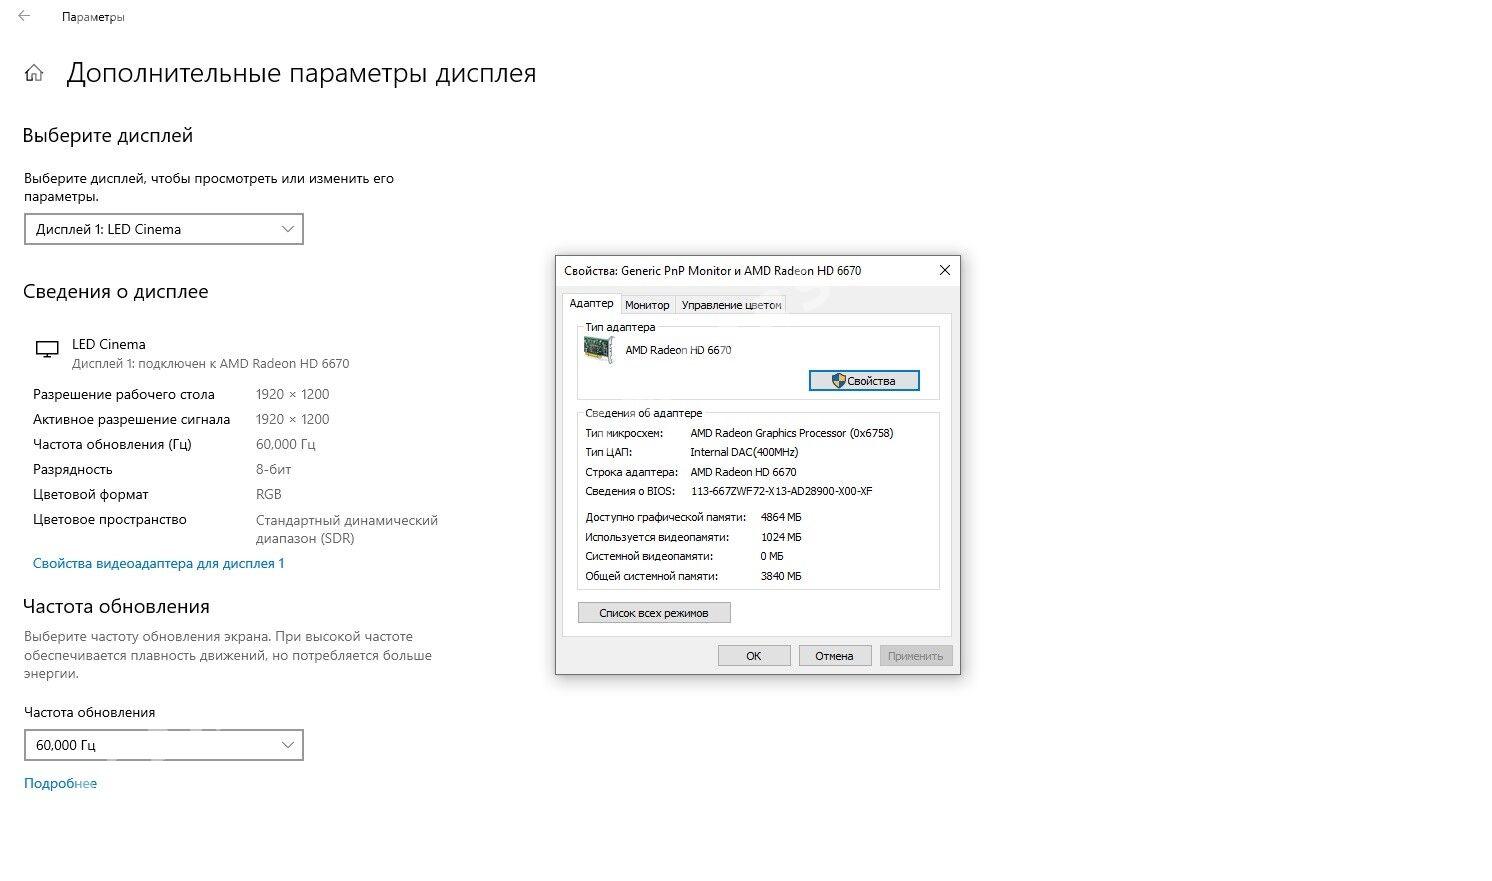This screenshot has width=1492, height=881.
Task: Click the monitor icon beside LED Cinema
Action: 46,349
